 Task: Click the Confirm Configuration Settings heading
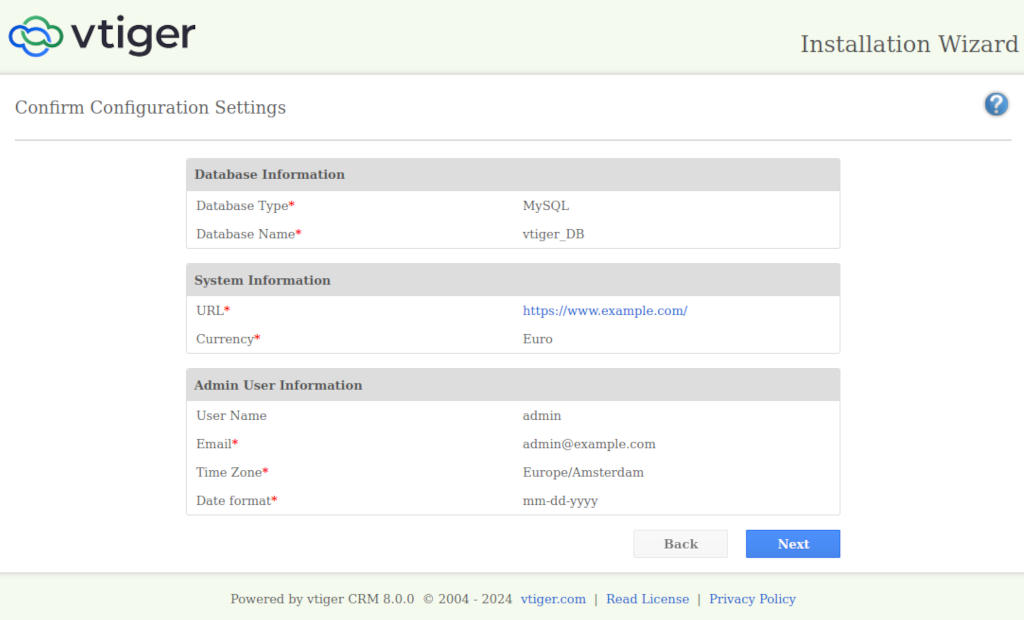point(150,107)
